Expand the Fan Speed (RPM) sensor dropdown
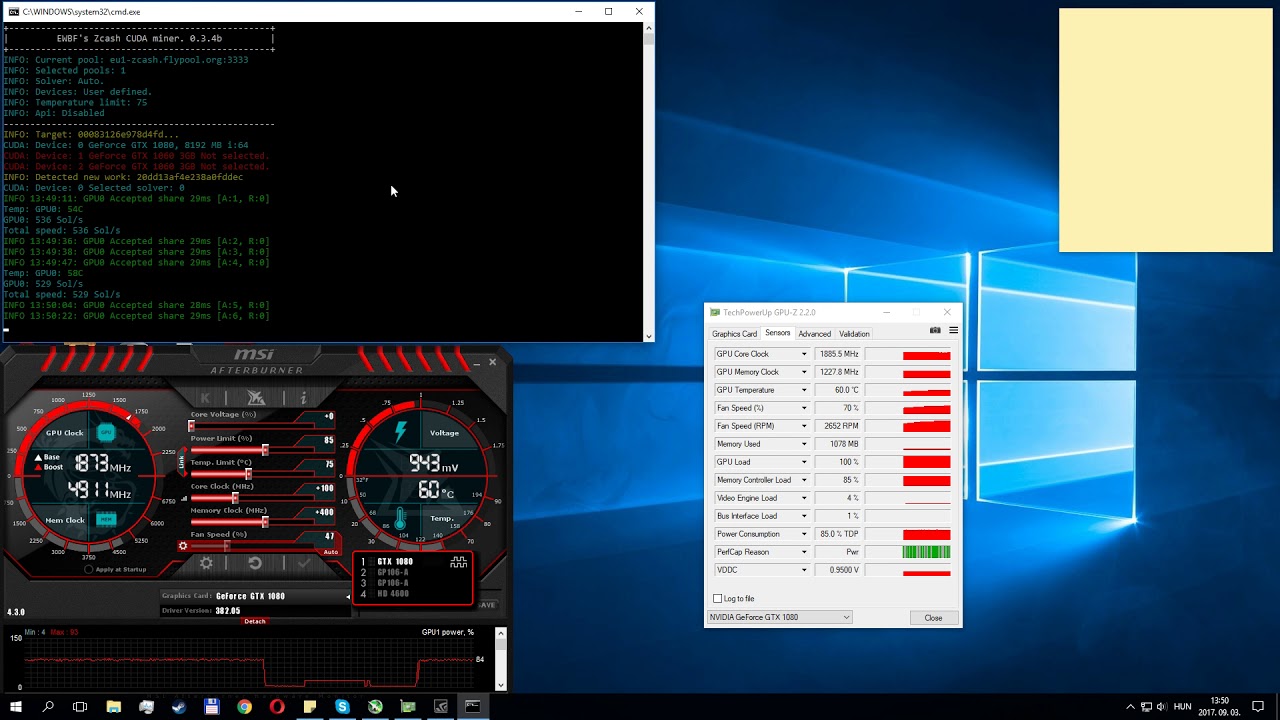Screen dimensions: 1280x720 [803, 426]
